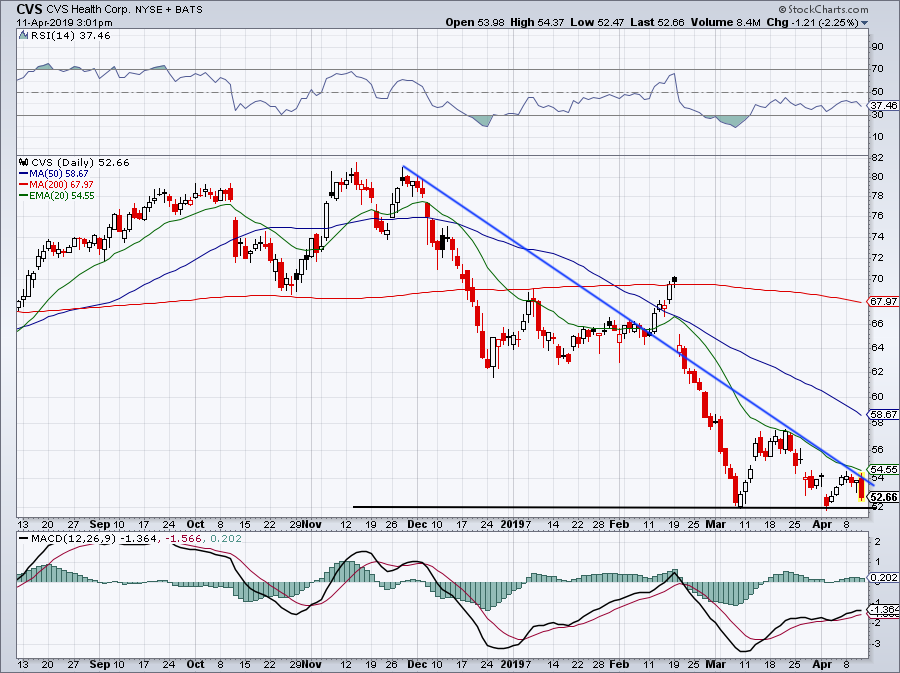Click the bold CVS ticker symbol in header

coord(28,9)
